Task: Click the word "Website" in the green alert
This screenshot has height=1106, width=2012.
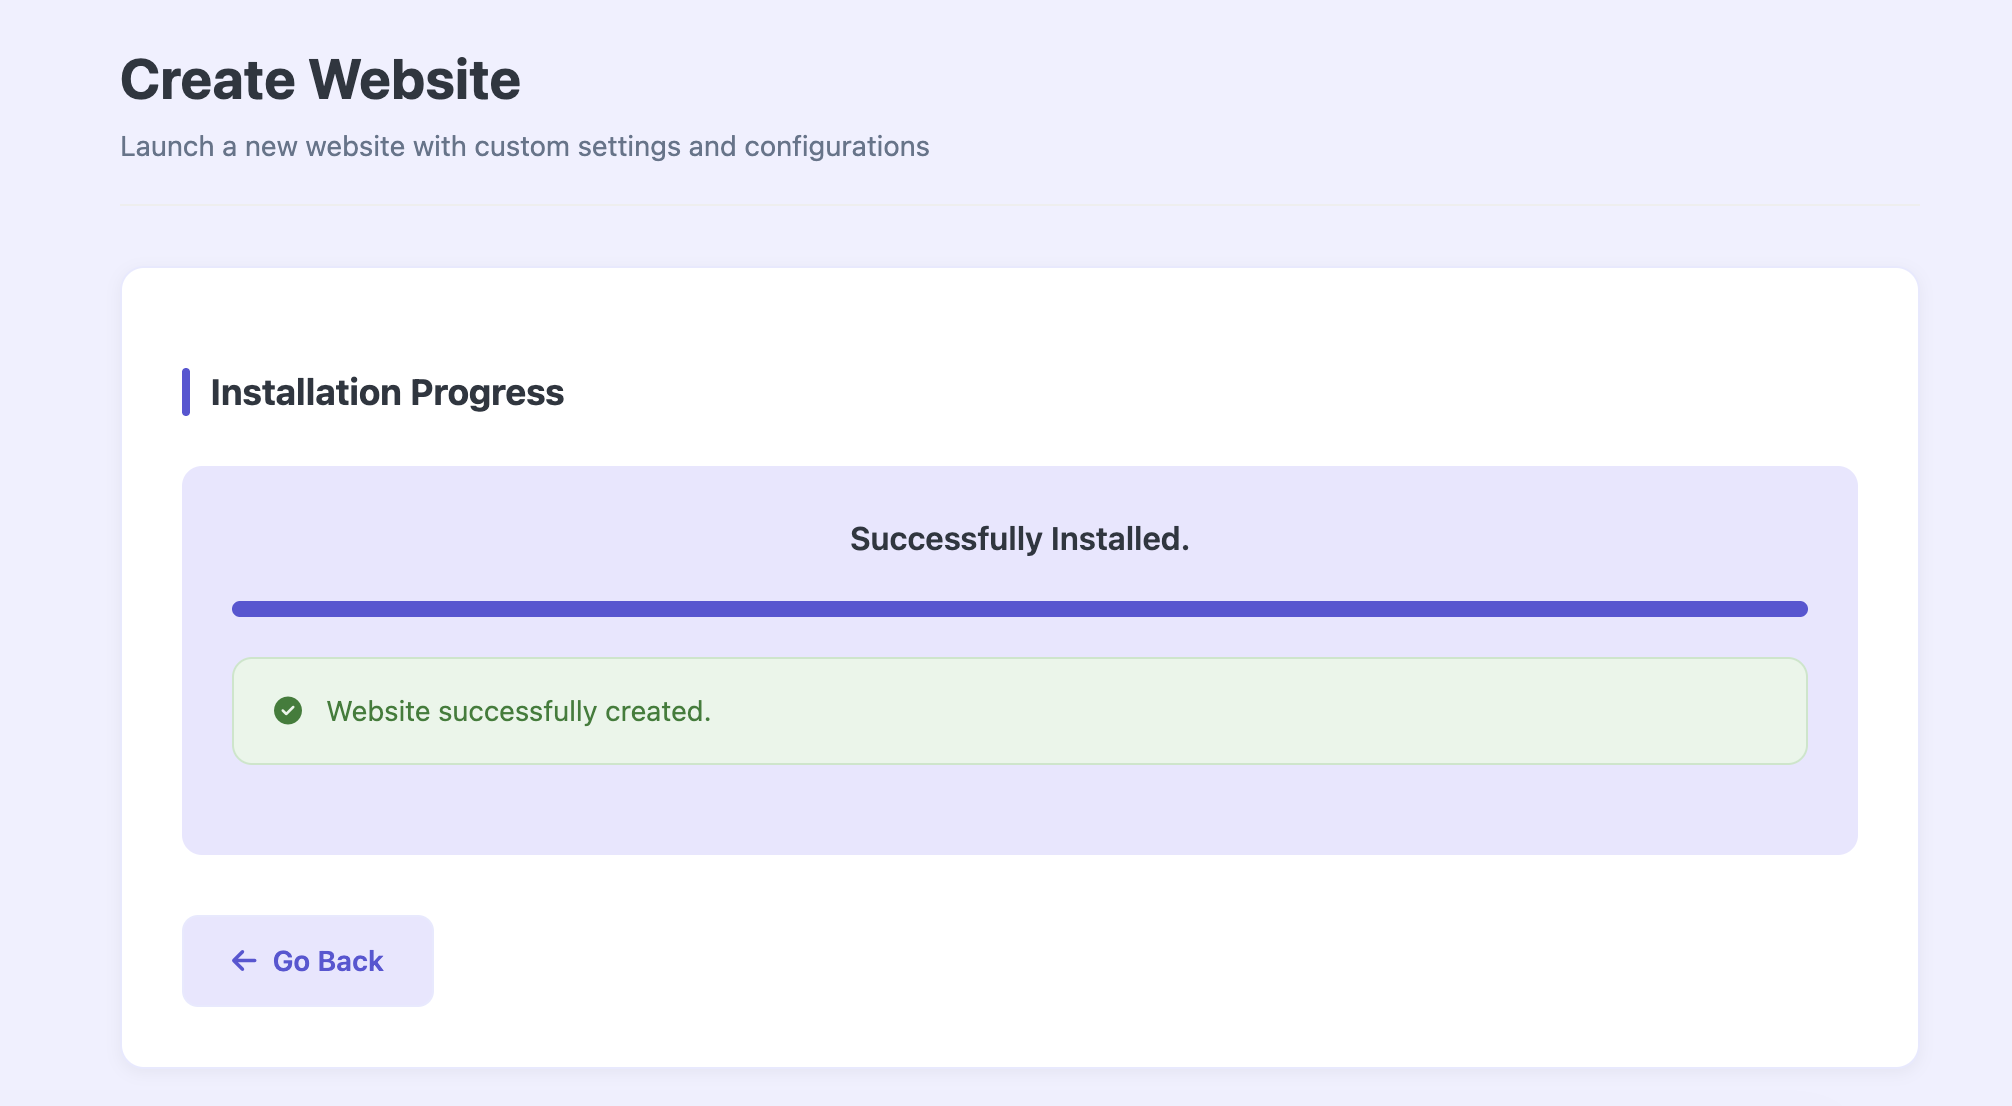Action: point(378,711)
